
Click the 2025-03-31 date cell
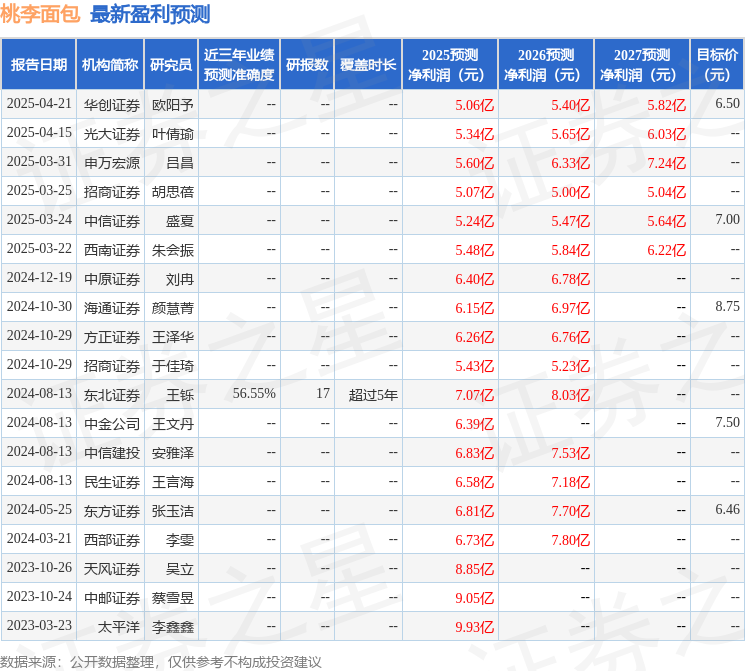39,162
